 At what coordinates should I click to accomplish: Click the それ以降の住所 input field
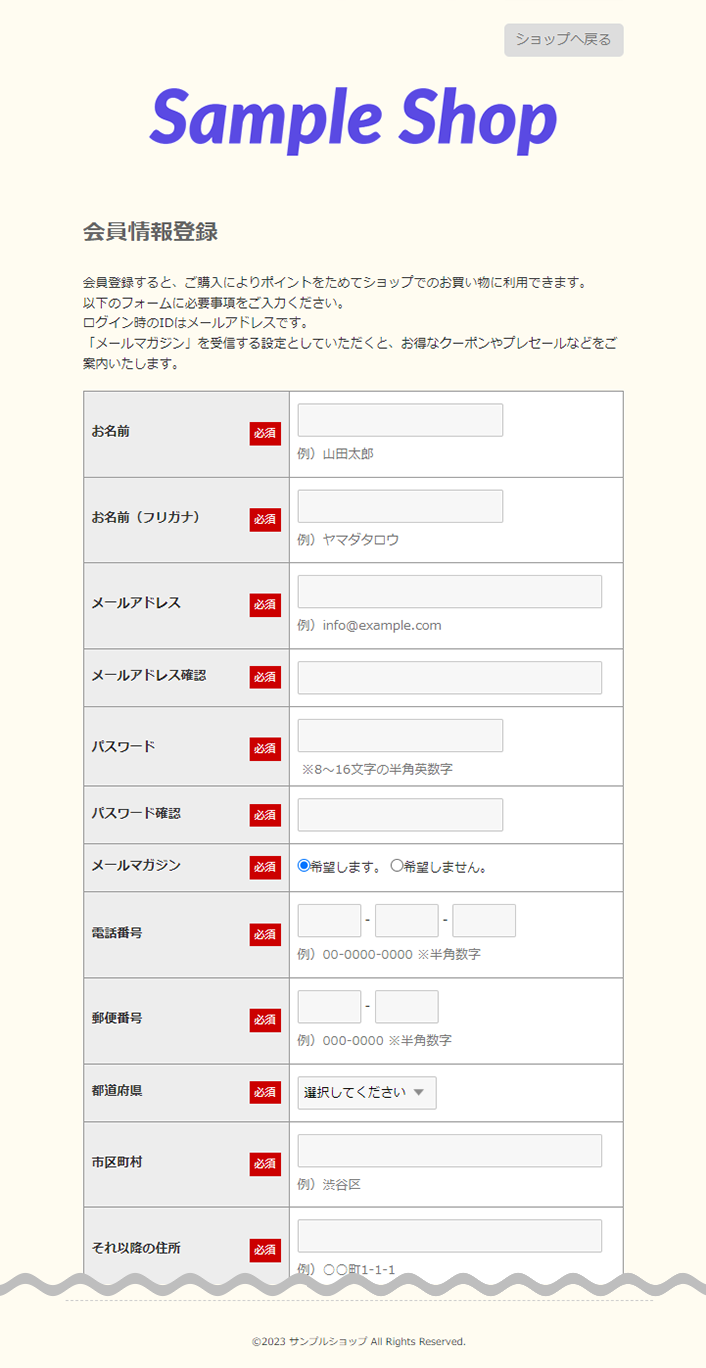(x=450, y=1235)
